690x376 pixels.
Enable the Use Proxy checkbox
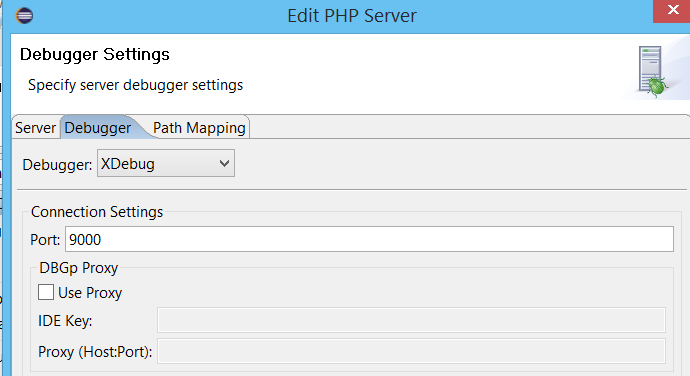[46, 292]
